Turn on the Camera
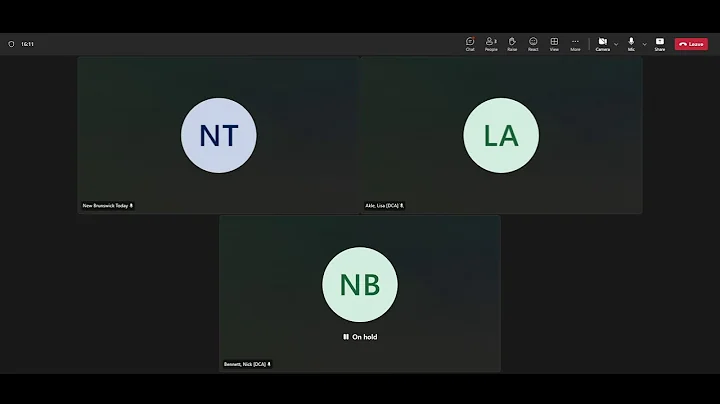The image size is (720, 404). tap(602, 44)
